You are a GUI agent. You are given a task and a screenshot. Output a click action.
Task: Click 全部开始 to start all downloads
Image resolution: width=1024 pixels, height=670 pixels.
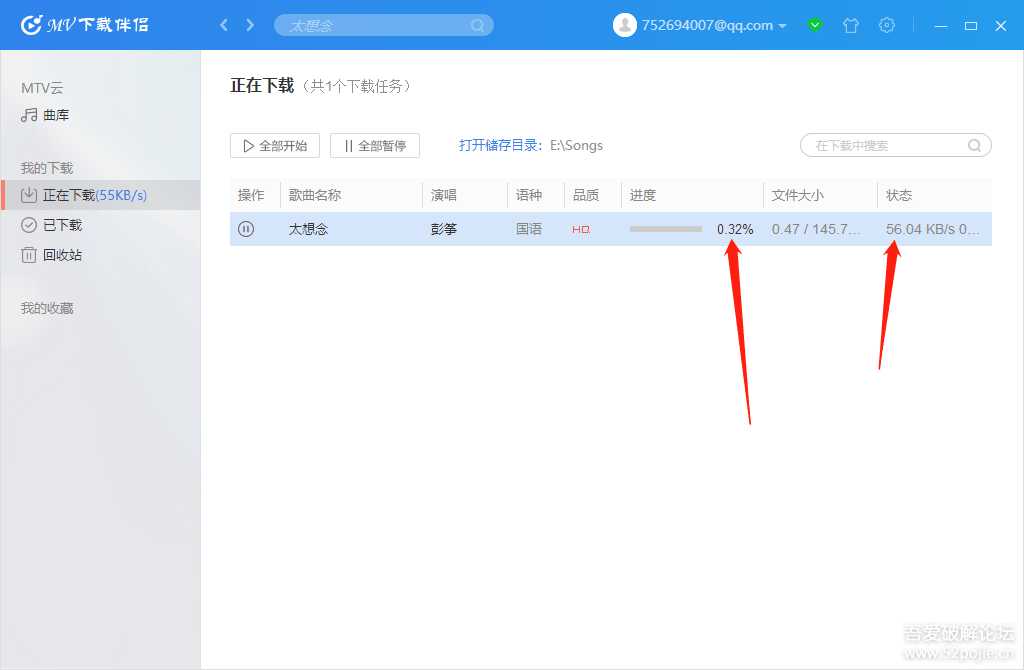274,145
